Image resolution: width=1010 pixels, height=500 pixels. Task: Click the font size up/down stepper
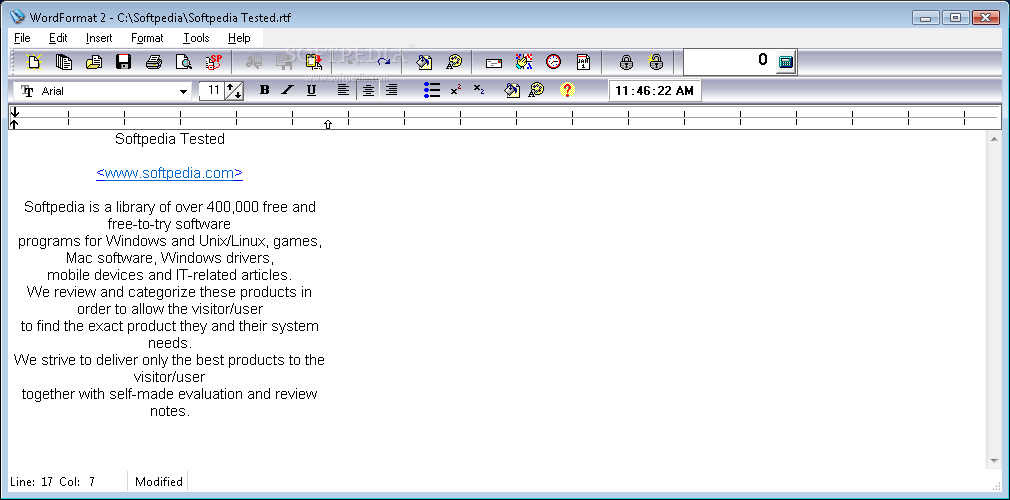pyautogui.click(x=234, y=91)
